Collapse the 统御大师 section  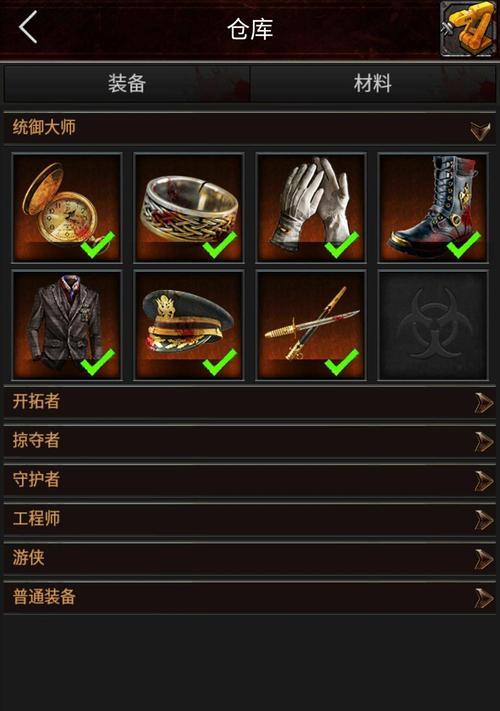[250, 128]
